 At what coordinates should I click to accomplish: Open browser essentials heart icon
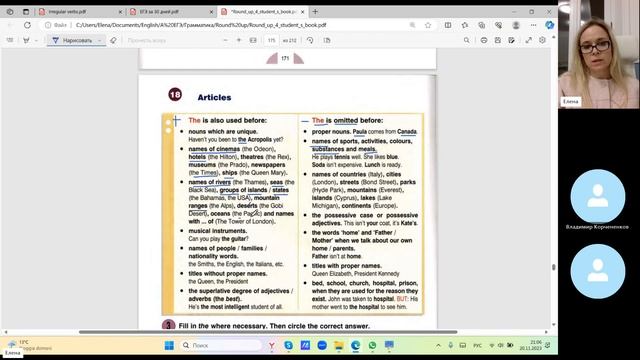point(498,25)
